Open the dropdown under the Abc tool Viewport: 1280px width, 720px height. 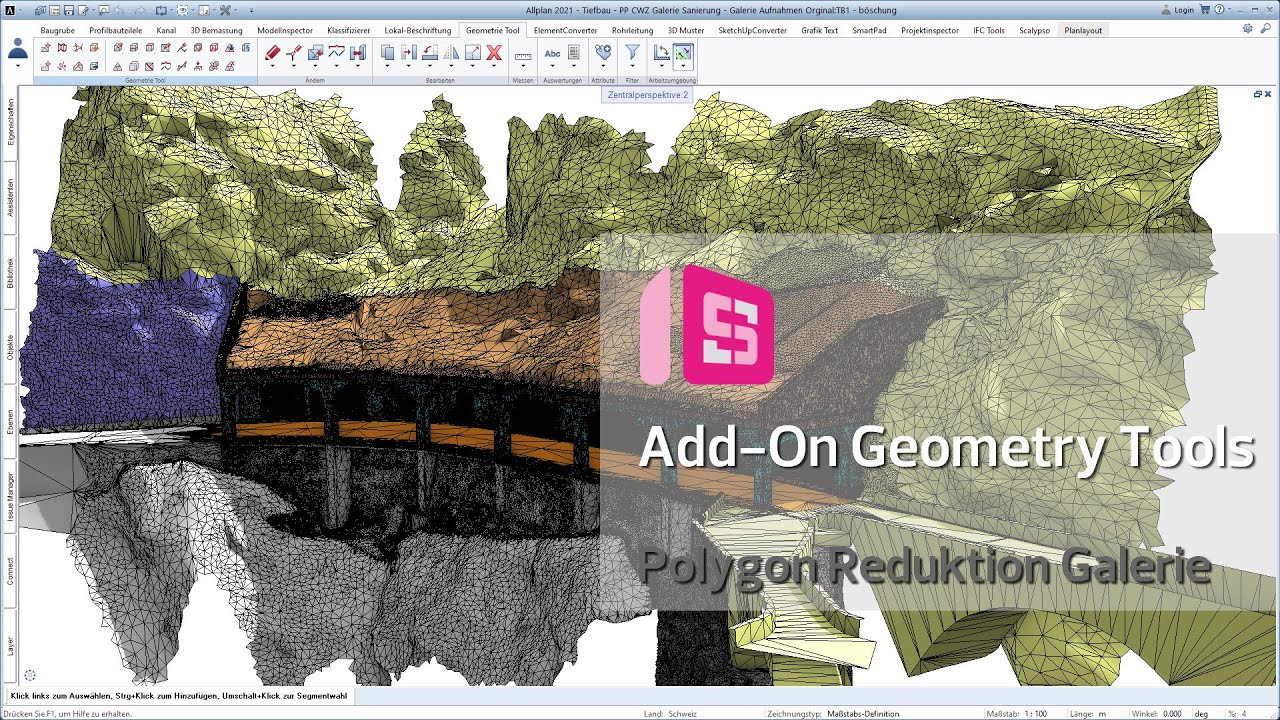[552, 66]
